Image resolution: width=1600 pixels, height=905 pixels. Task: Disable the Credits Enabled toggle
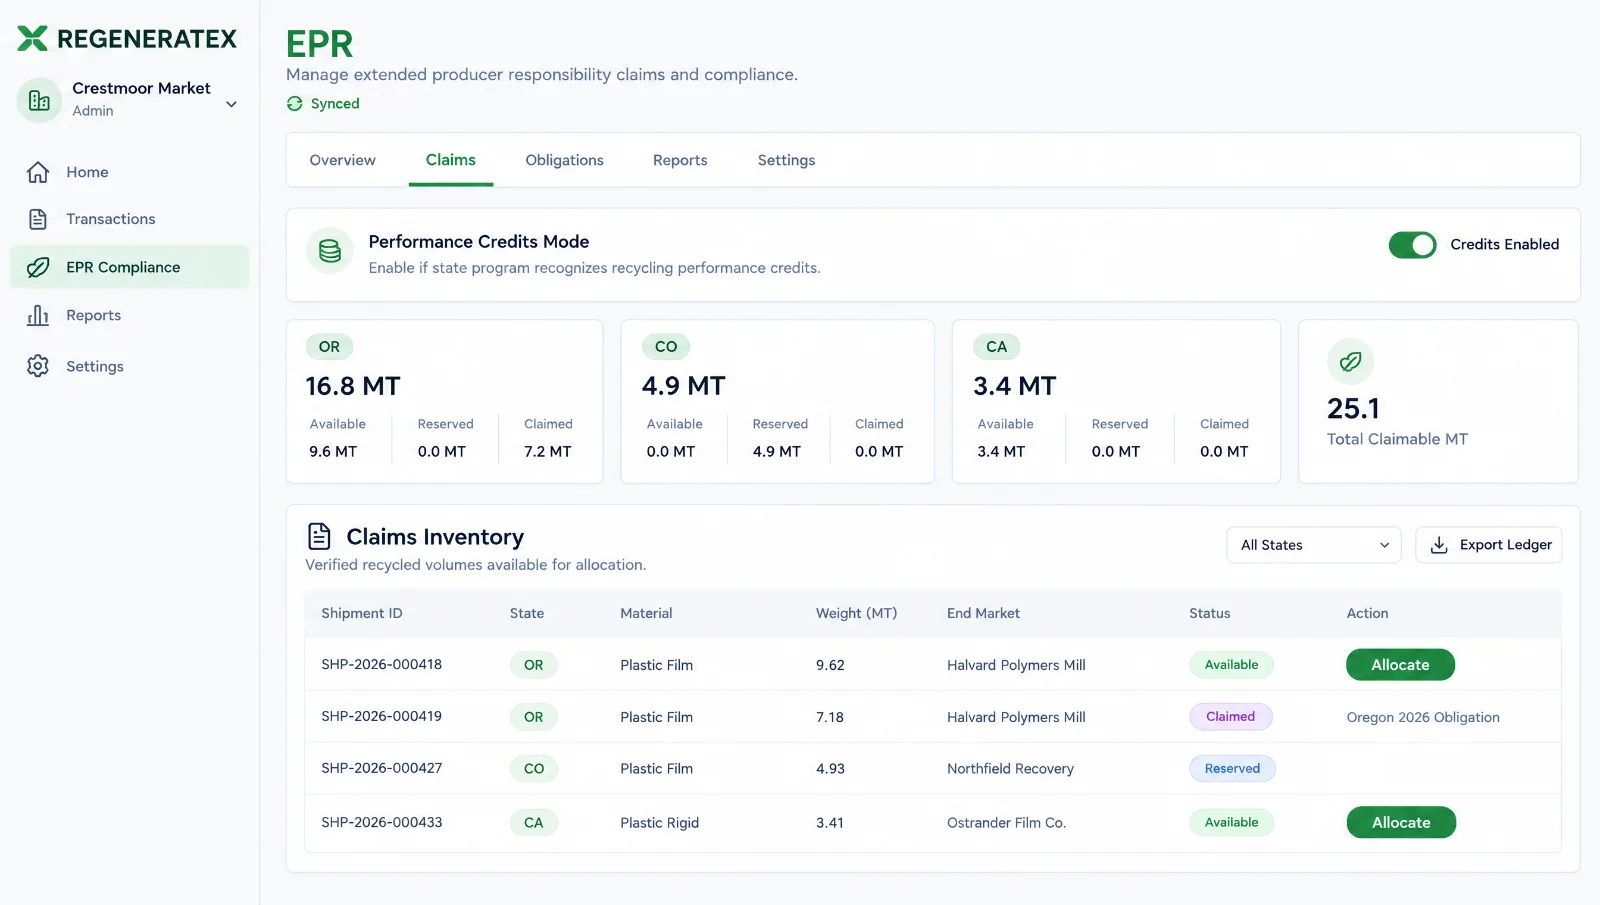click(1412, 245)
